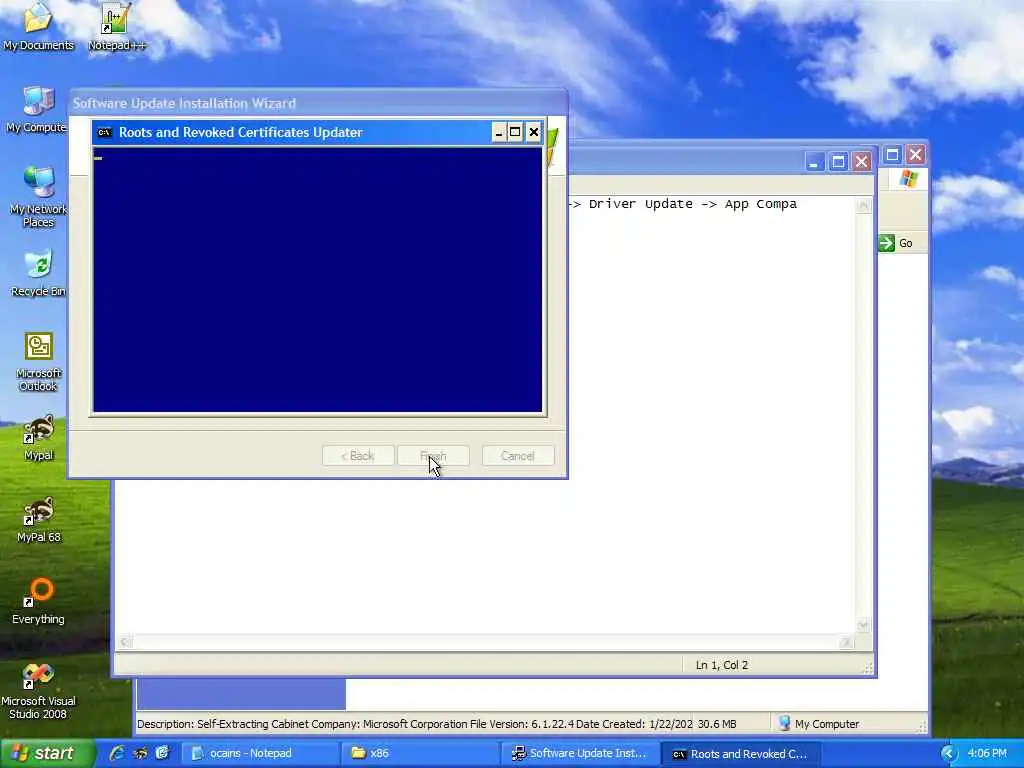Close the x86 Explorer window

(916, 155)
